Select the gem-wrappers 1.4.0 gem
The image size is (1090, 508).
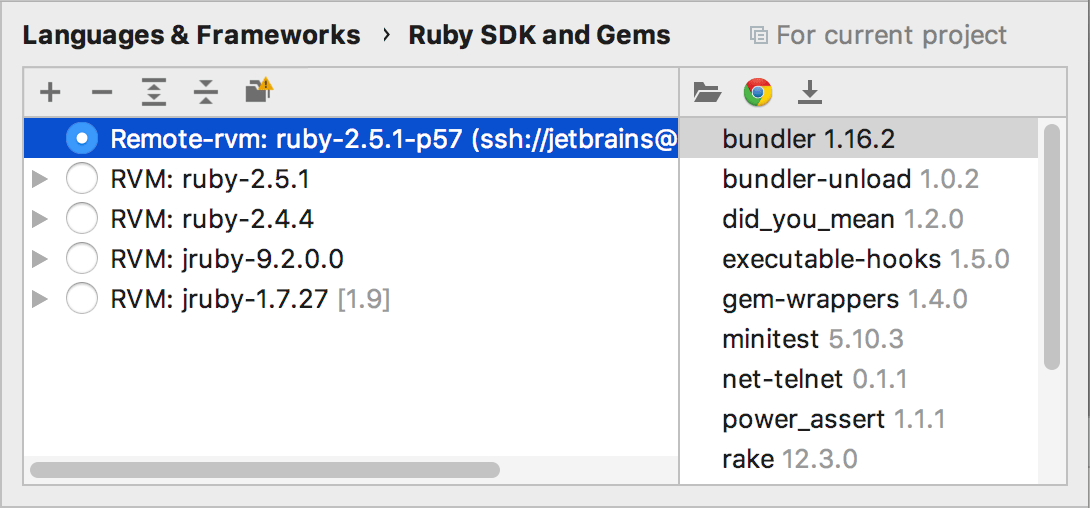[x=859, y=300]
